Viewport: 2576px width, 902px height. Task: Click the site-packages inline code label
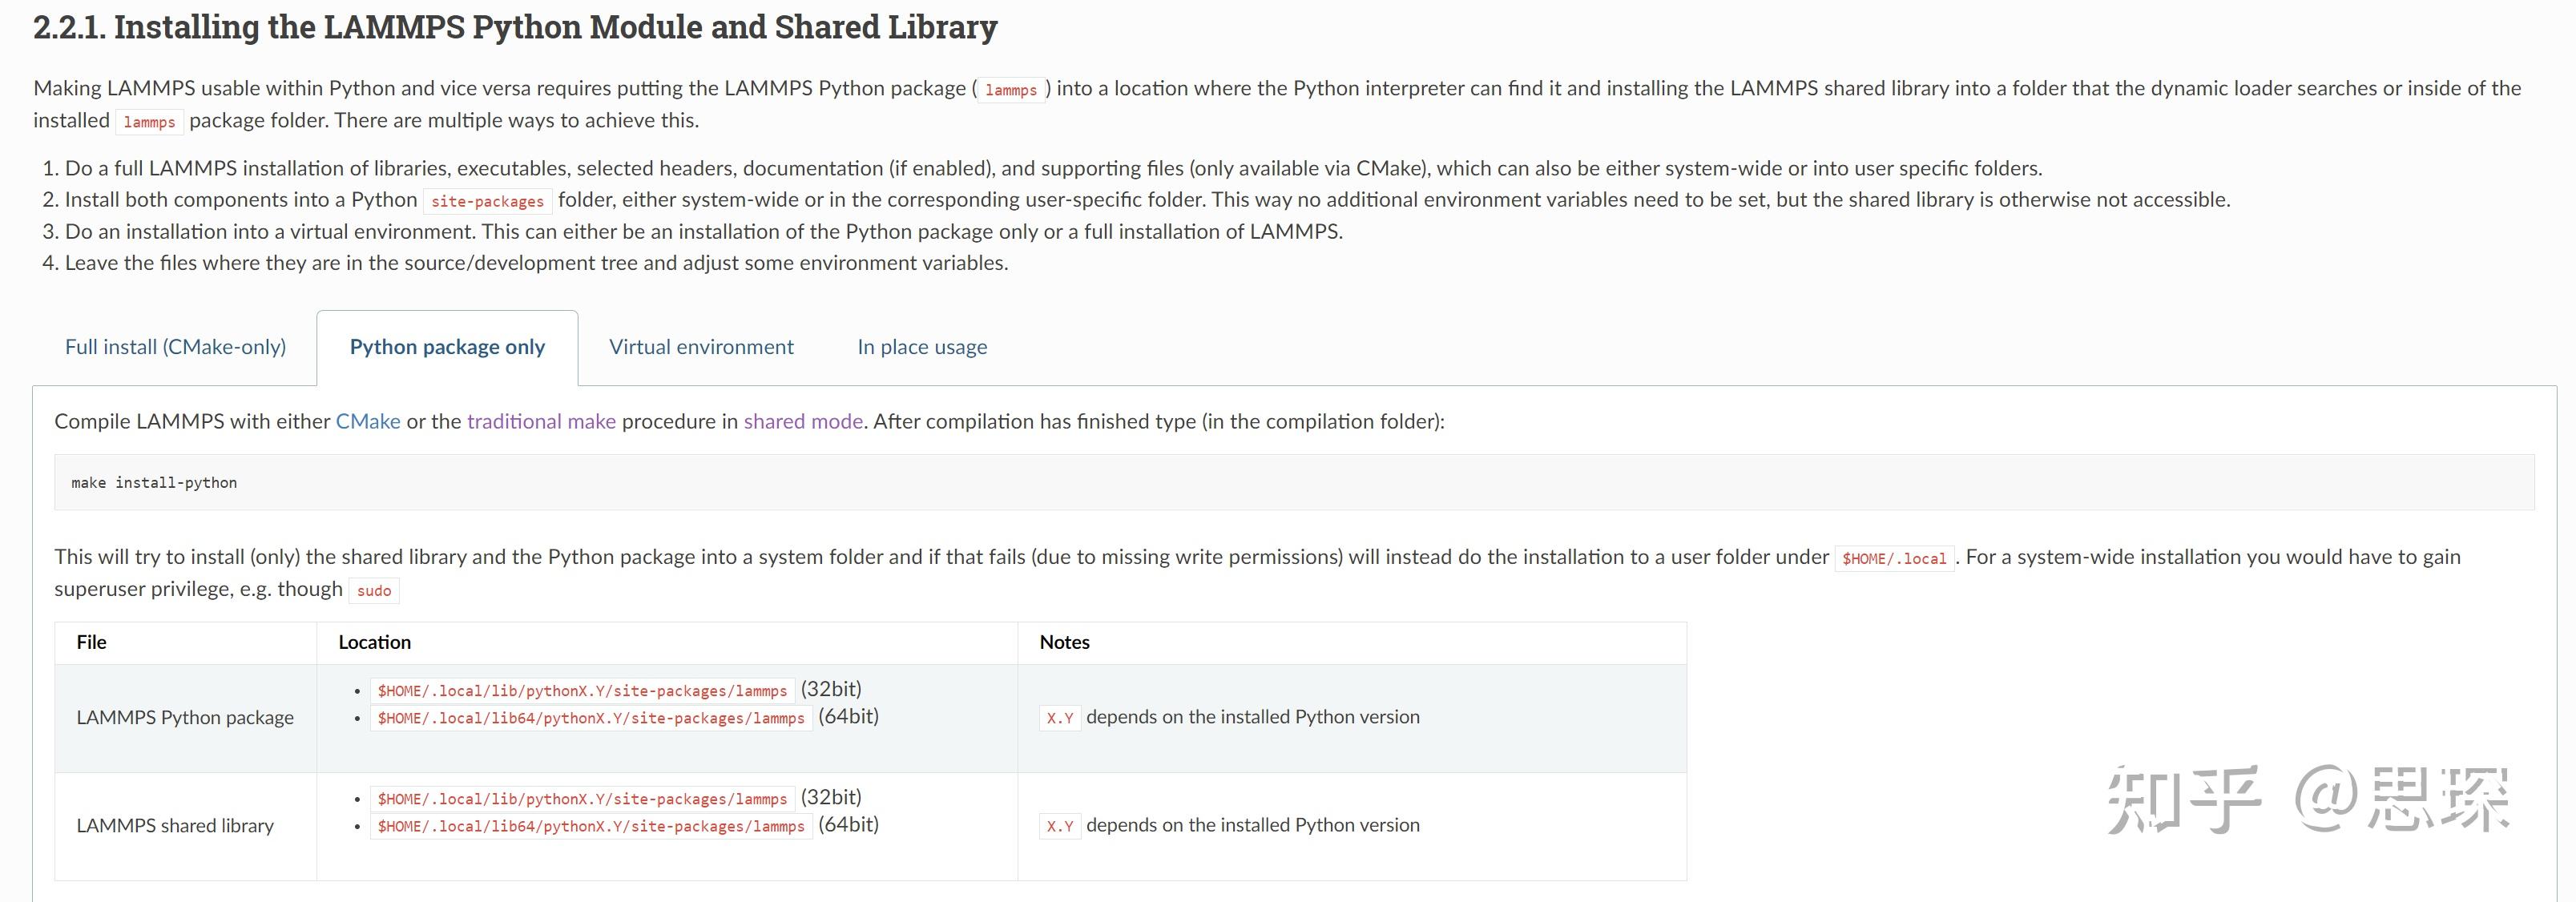click(487, 201)
